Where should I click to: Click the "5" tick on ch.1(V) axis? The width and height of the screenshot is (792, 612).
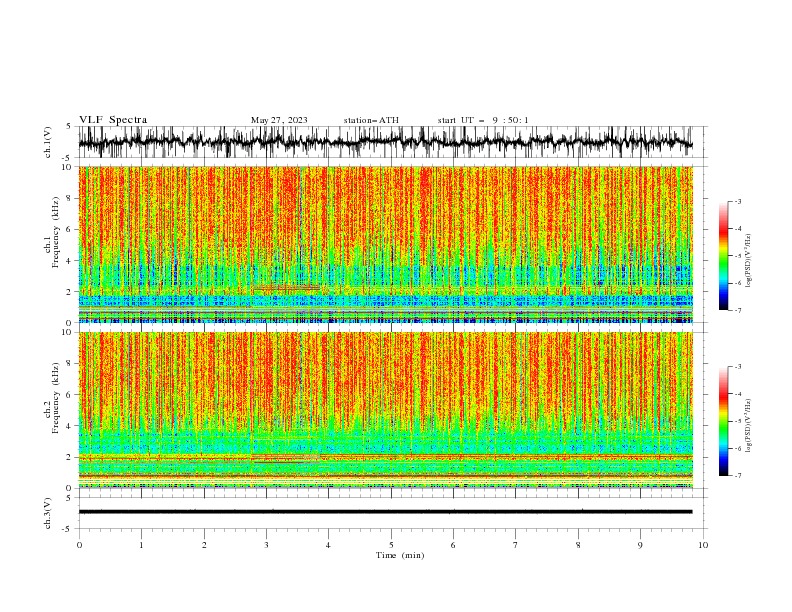[x=69, y=126]
